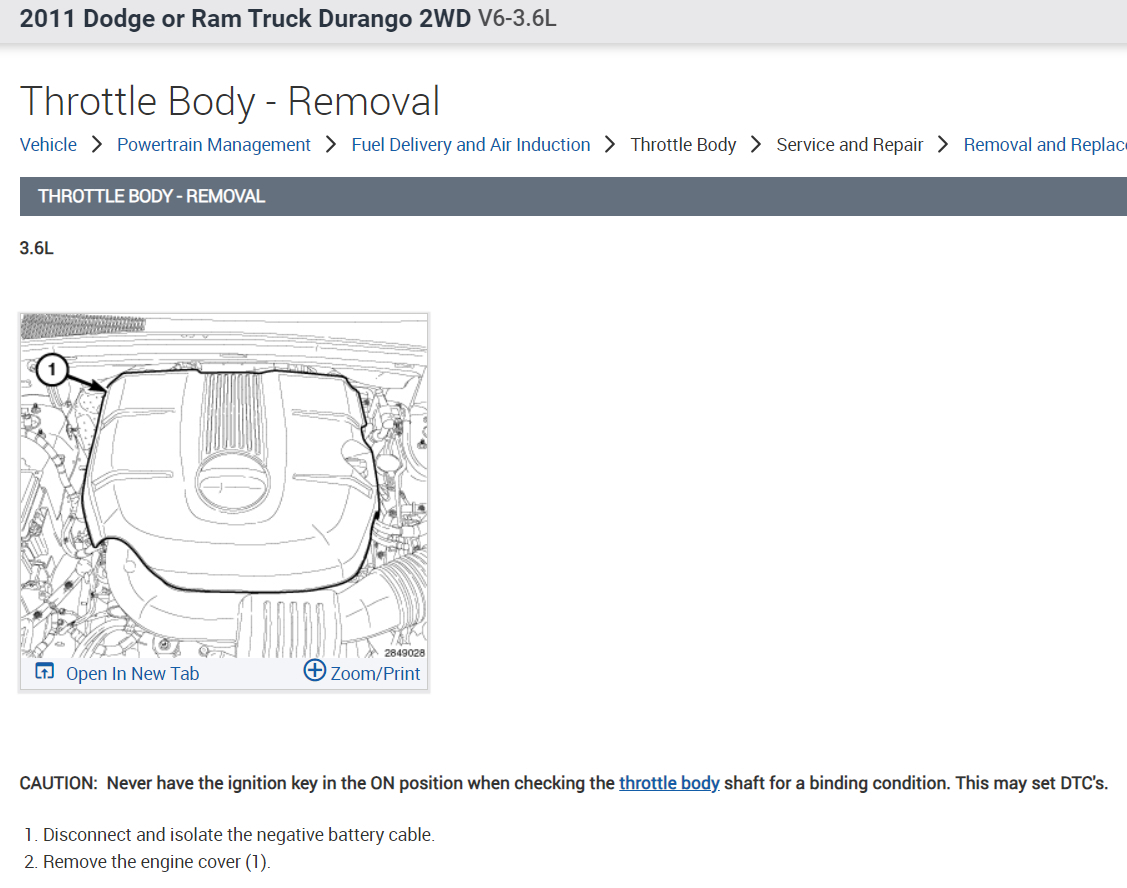
Task: Click chevron after Powertrain Management
Action: [331, 145]
